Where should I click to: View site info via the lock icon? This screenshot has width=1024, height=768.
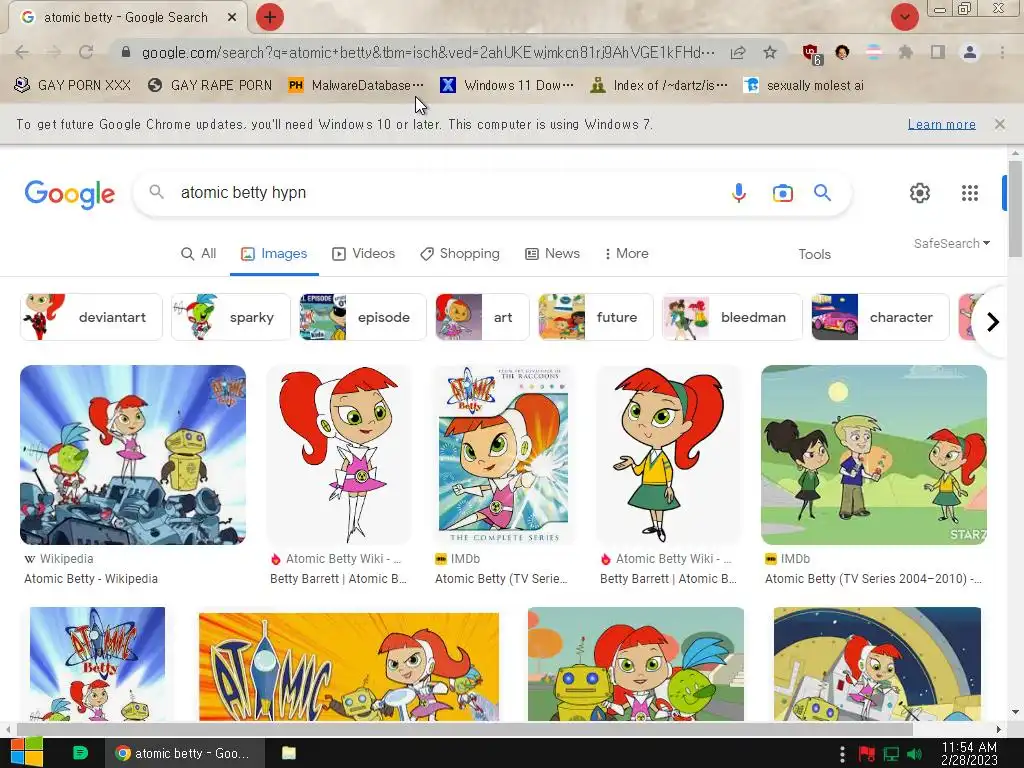126,52
